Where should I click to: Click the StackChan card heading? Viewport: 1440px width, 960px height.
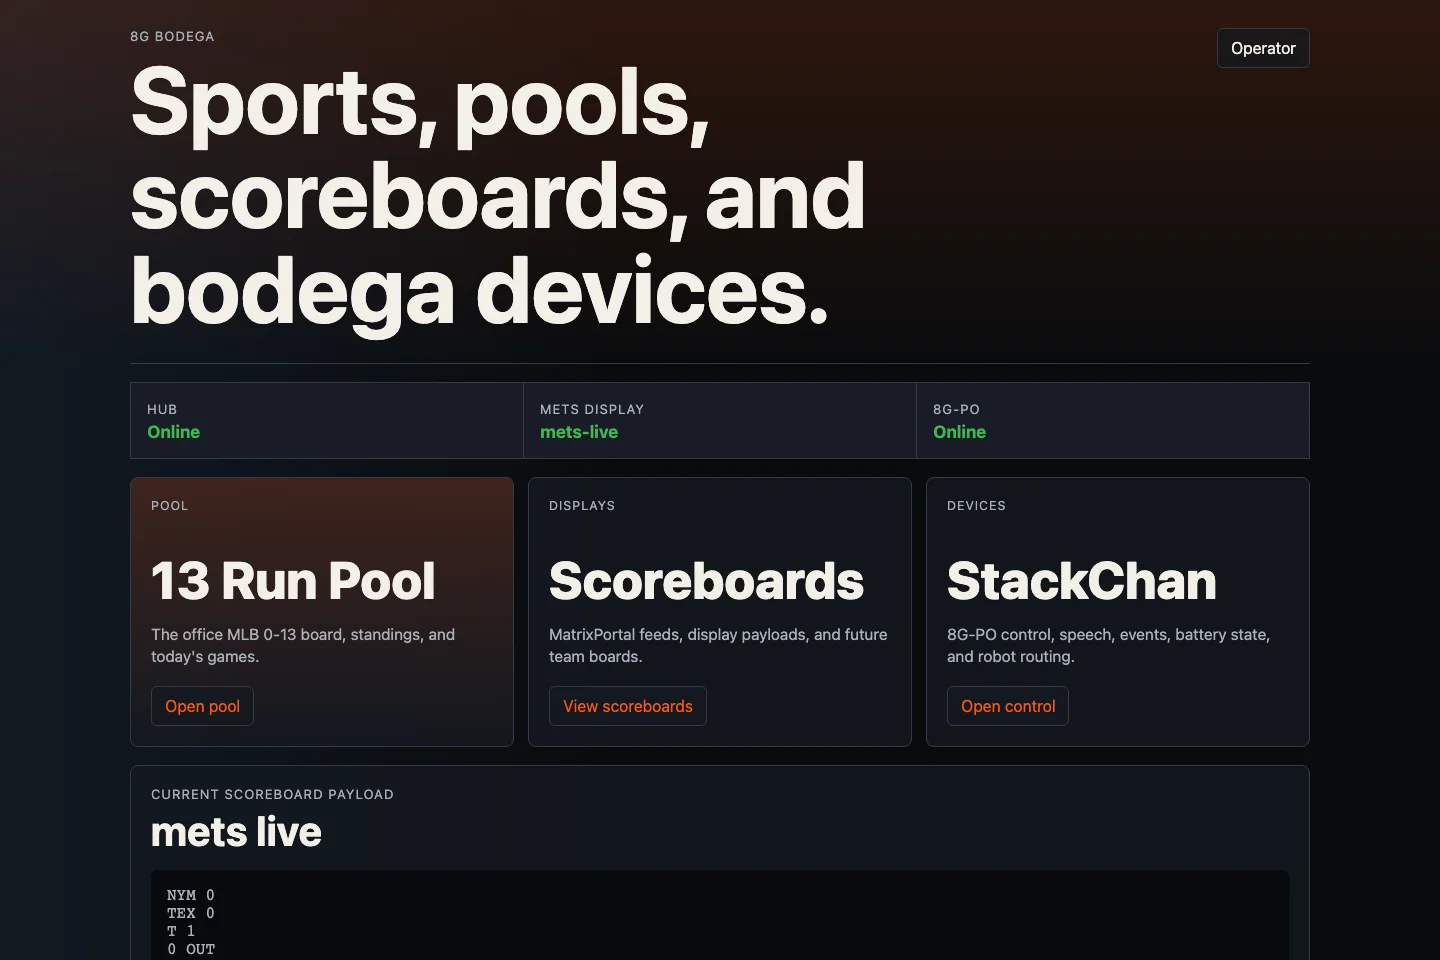[x=1082, y=581]
